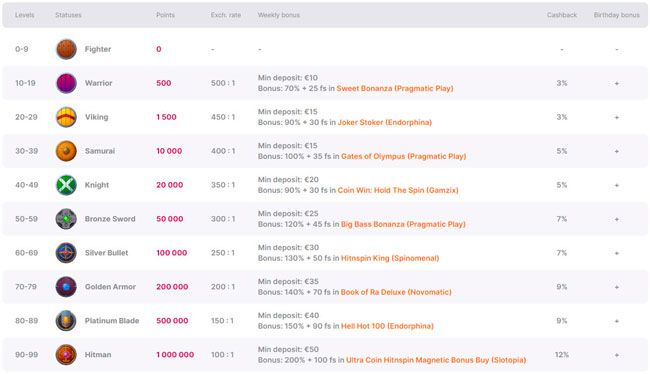Image resolution: width=650 pixels, height=374 pixels.
Task: Select the Silver Bullet crosshair icon
Action: click(66, 253)
